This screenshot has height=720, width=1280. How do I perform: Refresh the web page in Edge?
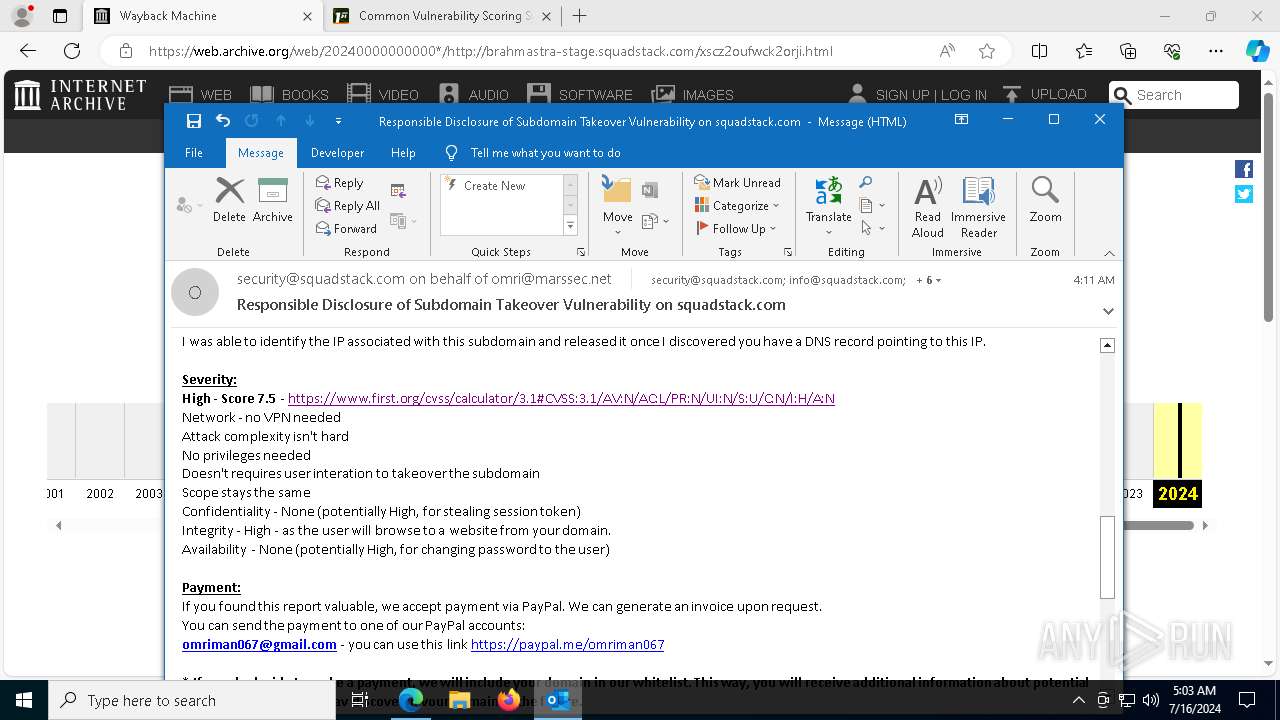(72, 51)
